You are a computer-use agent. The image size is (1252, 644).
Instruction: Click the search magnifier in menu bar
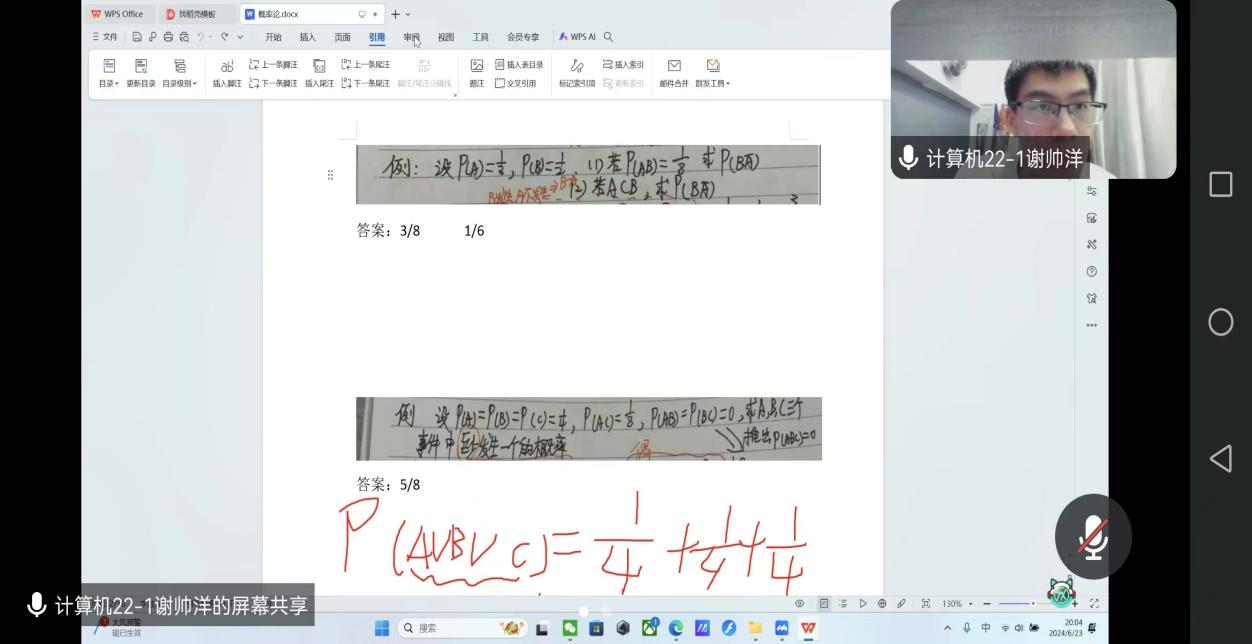click(608, 37)
